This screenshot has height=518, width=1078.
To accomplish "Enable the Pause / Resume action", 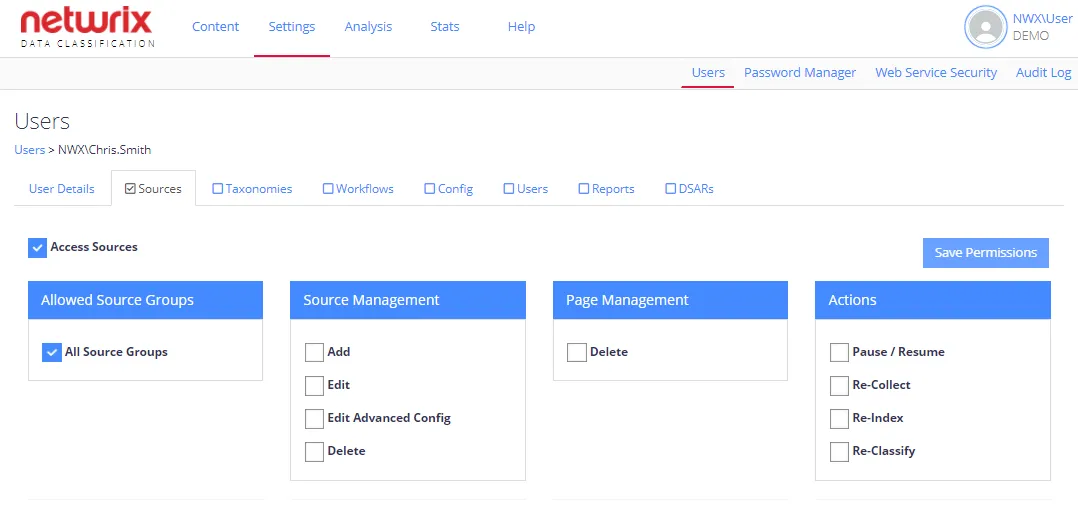I will 839,352.
